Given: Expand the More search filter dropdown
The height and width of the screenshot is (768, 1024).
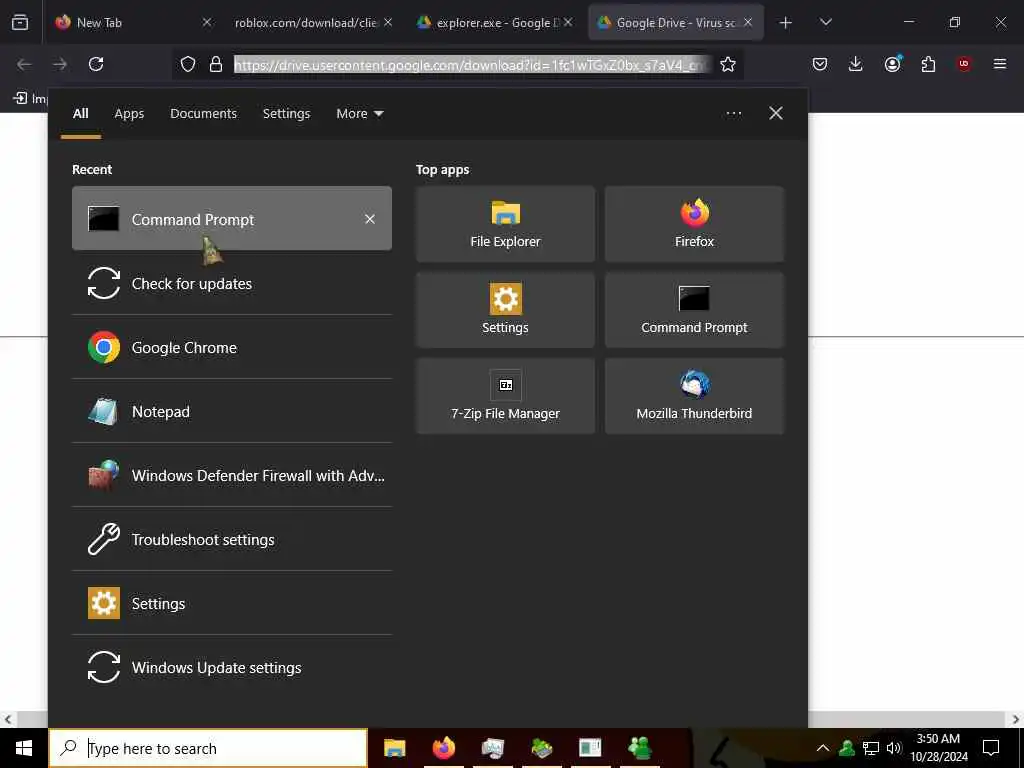Looking at the screenshot, I should tap(360, 114).
